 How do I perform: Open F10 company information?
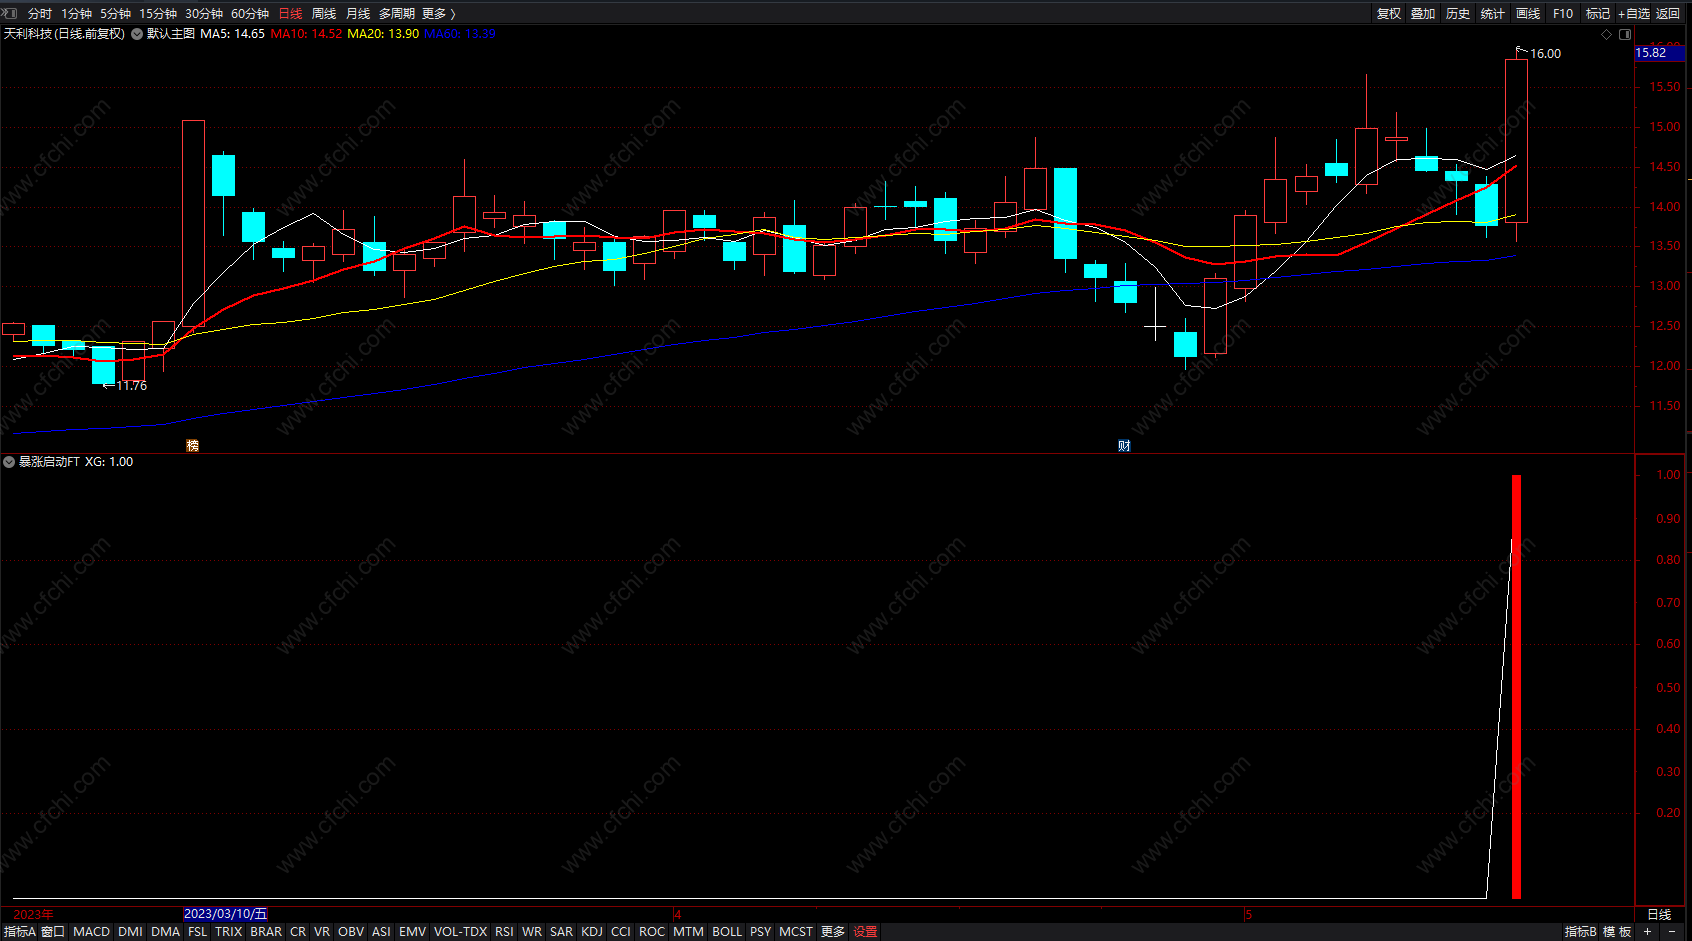pos(1563,14)
